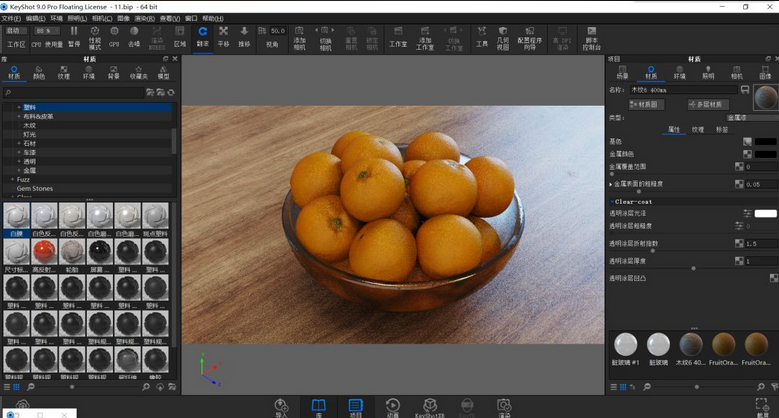The image size is (779, 418).
Task: Expand the 塑料 folder in material tree
Action: click(x=18, y=107)
